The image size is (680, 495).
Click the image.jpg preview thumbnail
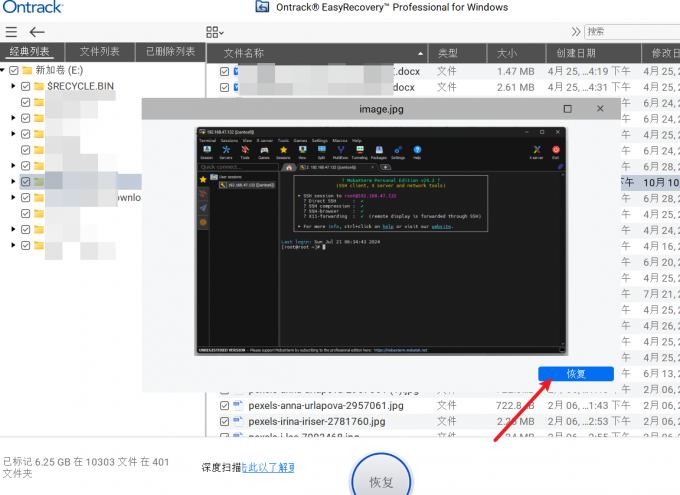click(x=382, y=241)
